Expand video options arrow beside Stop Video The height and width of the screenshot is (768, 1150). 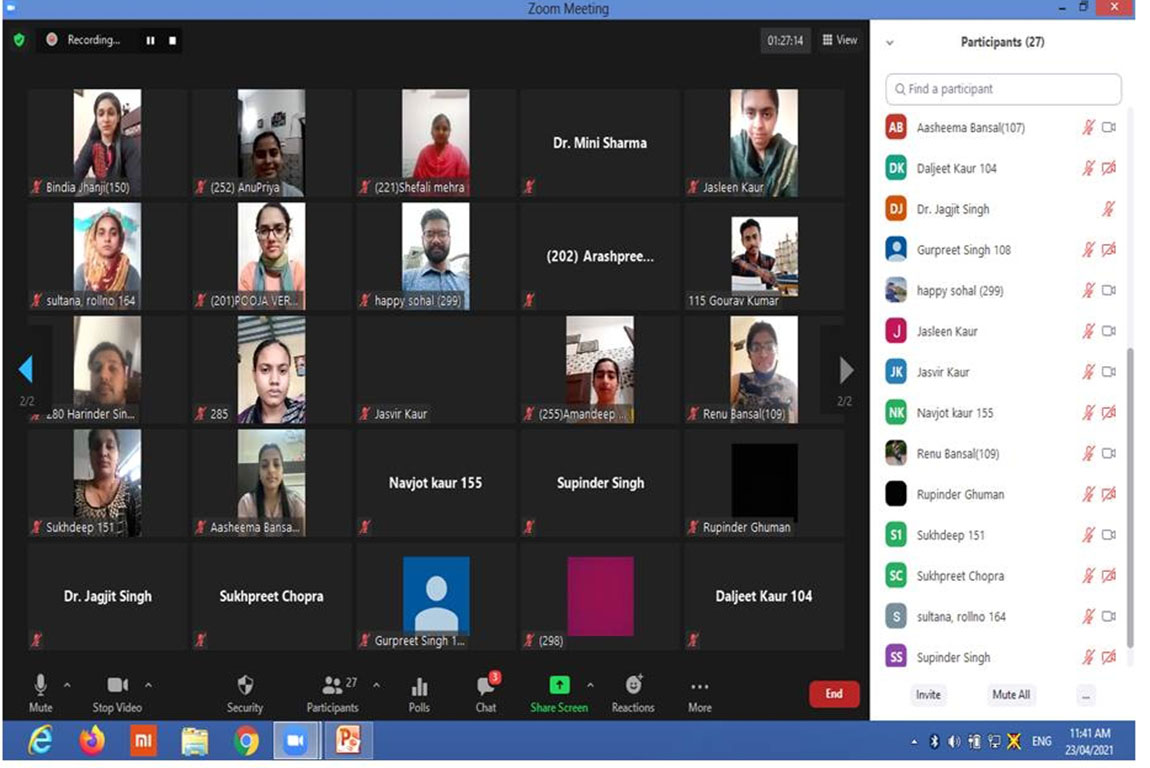pyautogui.click(x=149, y=685)
